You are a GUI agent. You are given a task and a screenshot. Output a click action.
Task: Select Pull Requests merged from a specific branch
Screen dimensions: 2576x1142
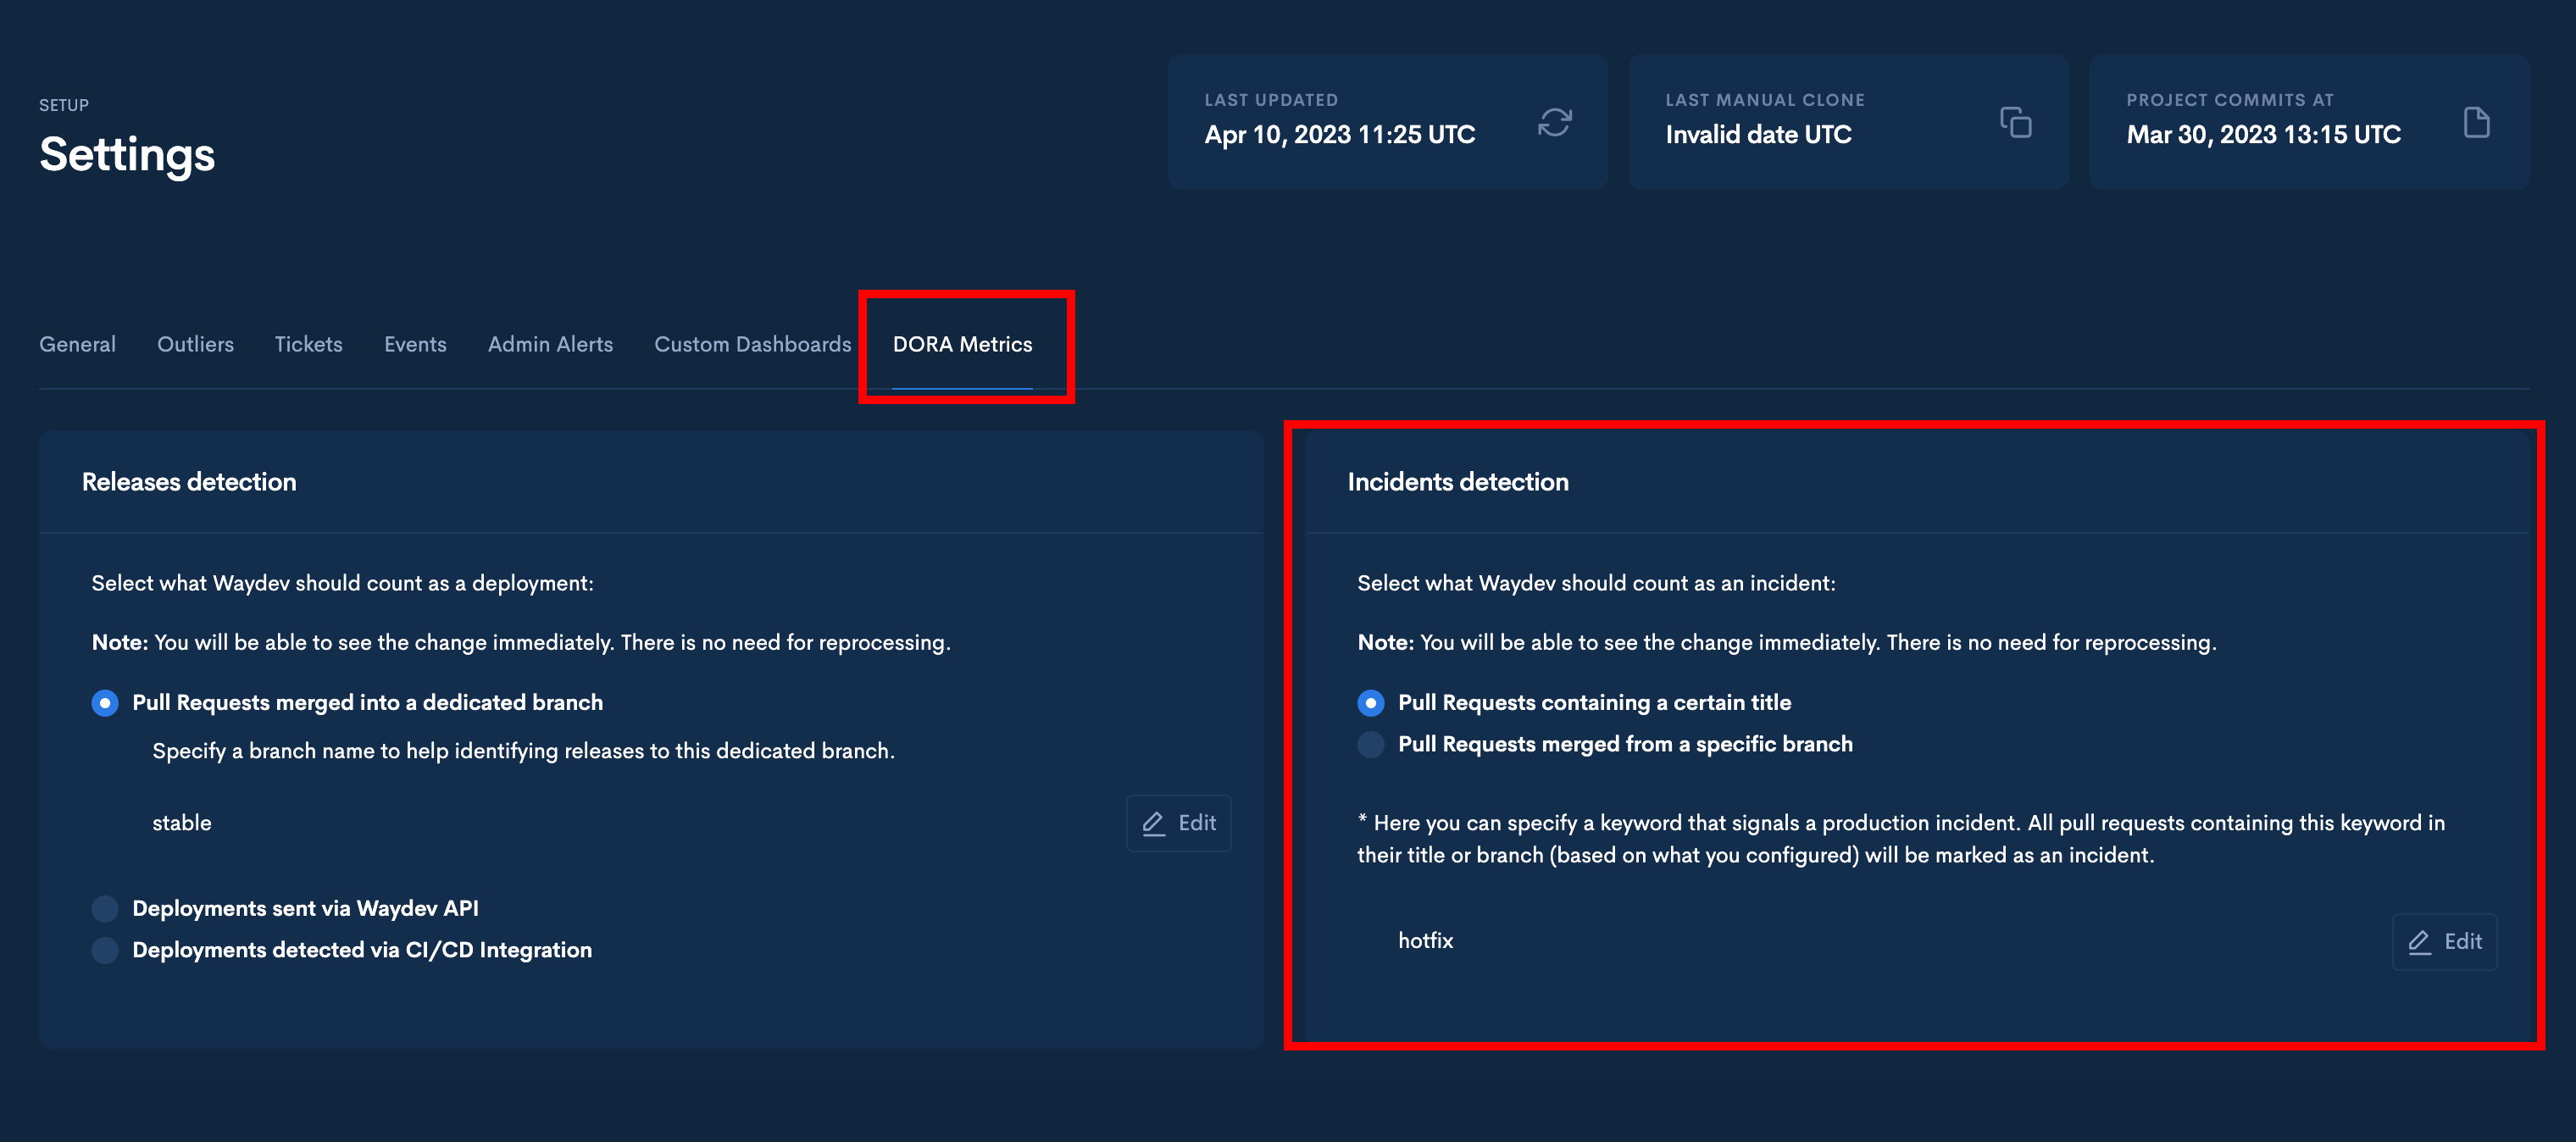pos(1370,744)
